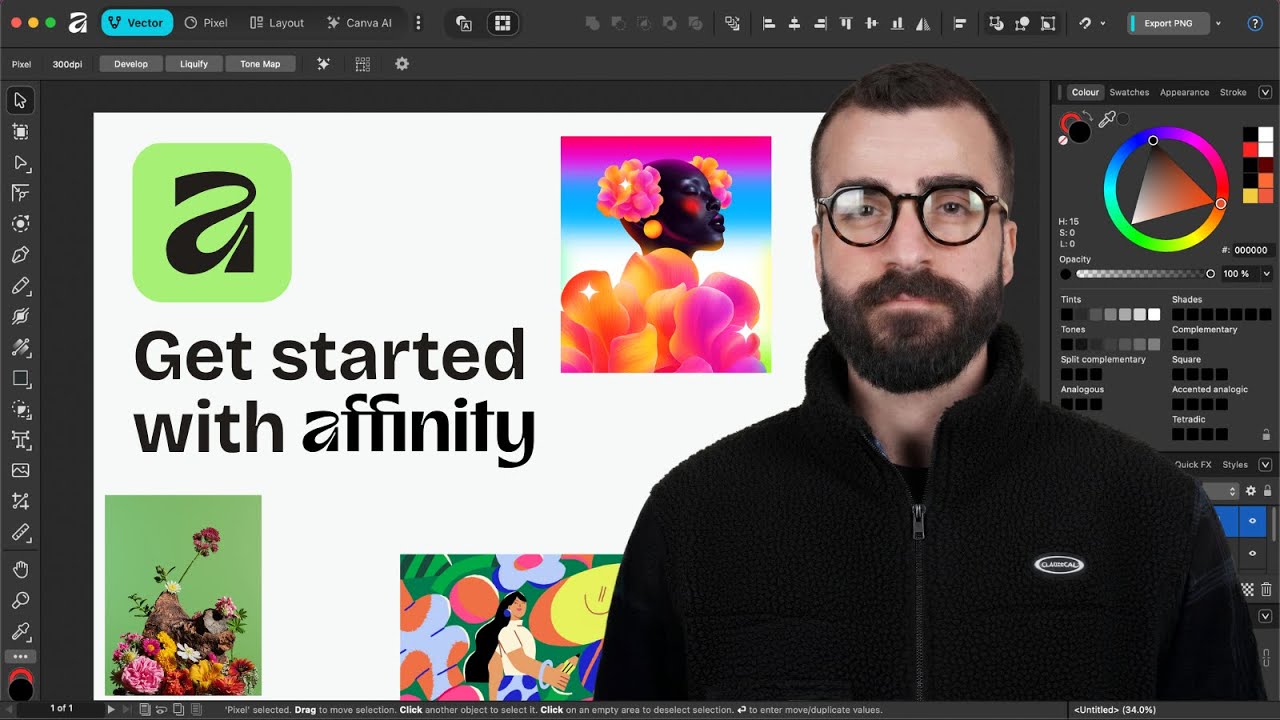Select the Move tool arrow
Viewport: 1280px width, 720px height.
pyautogui.click(x=20, y=100)
